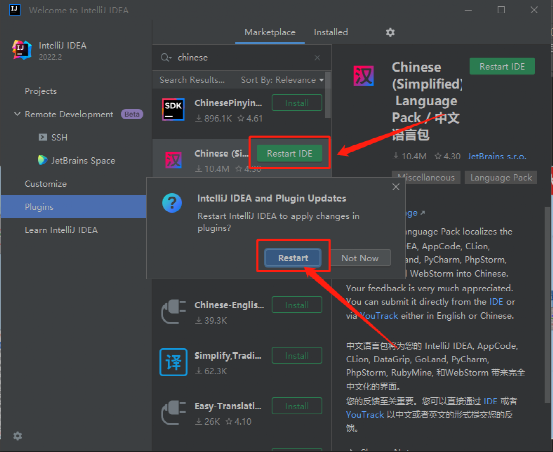
Task: Click the Language Pack tag
Action: (501, 178)
